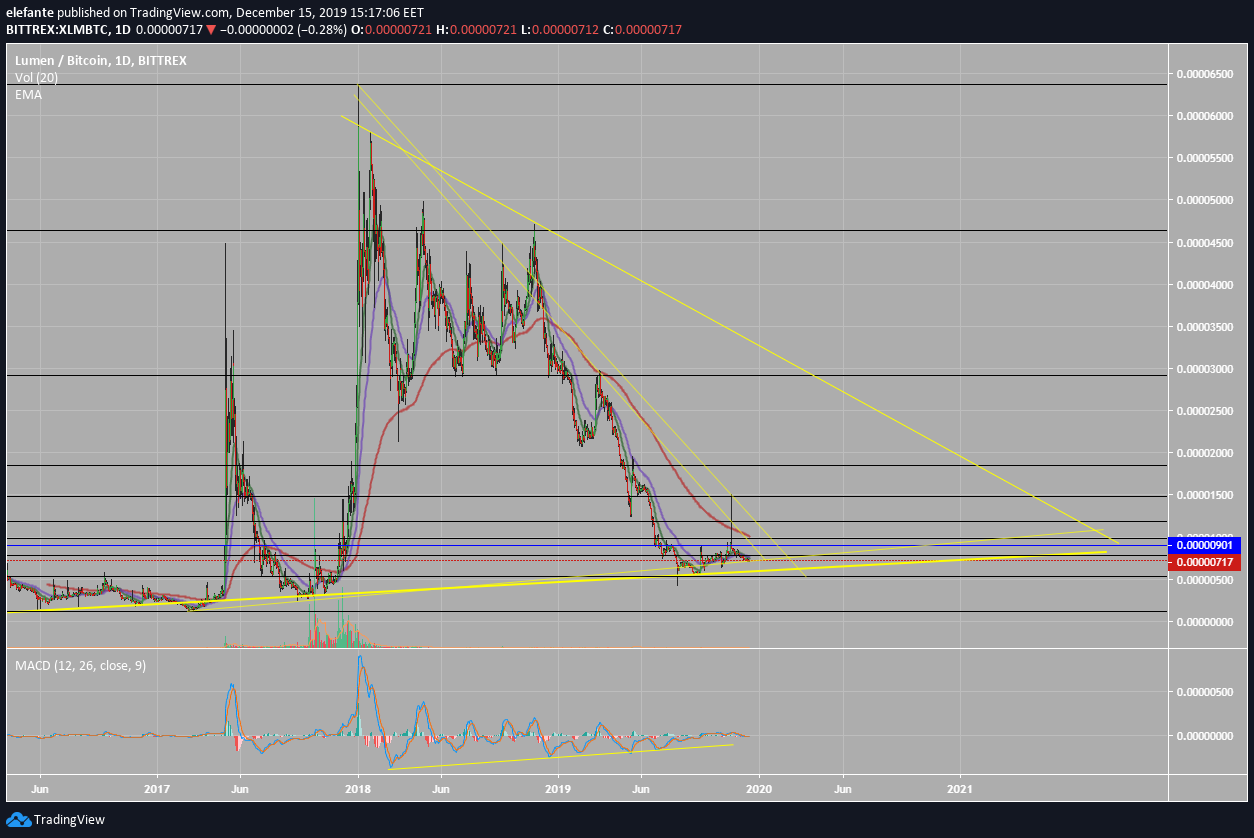Click the 0.00003500 price axis label
Viewport: 1254px width, 838px height.
(x=1204, y=326)
